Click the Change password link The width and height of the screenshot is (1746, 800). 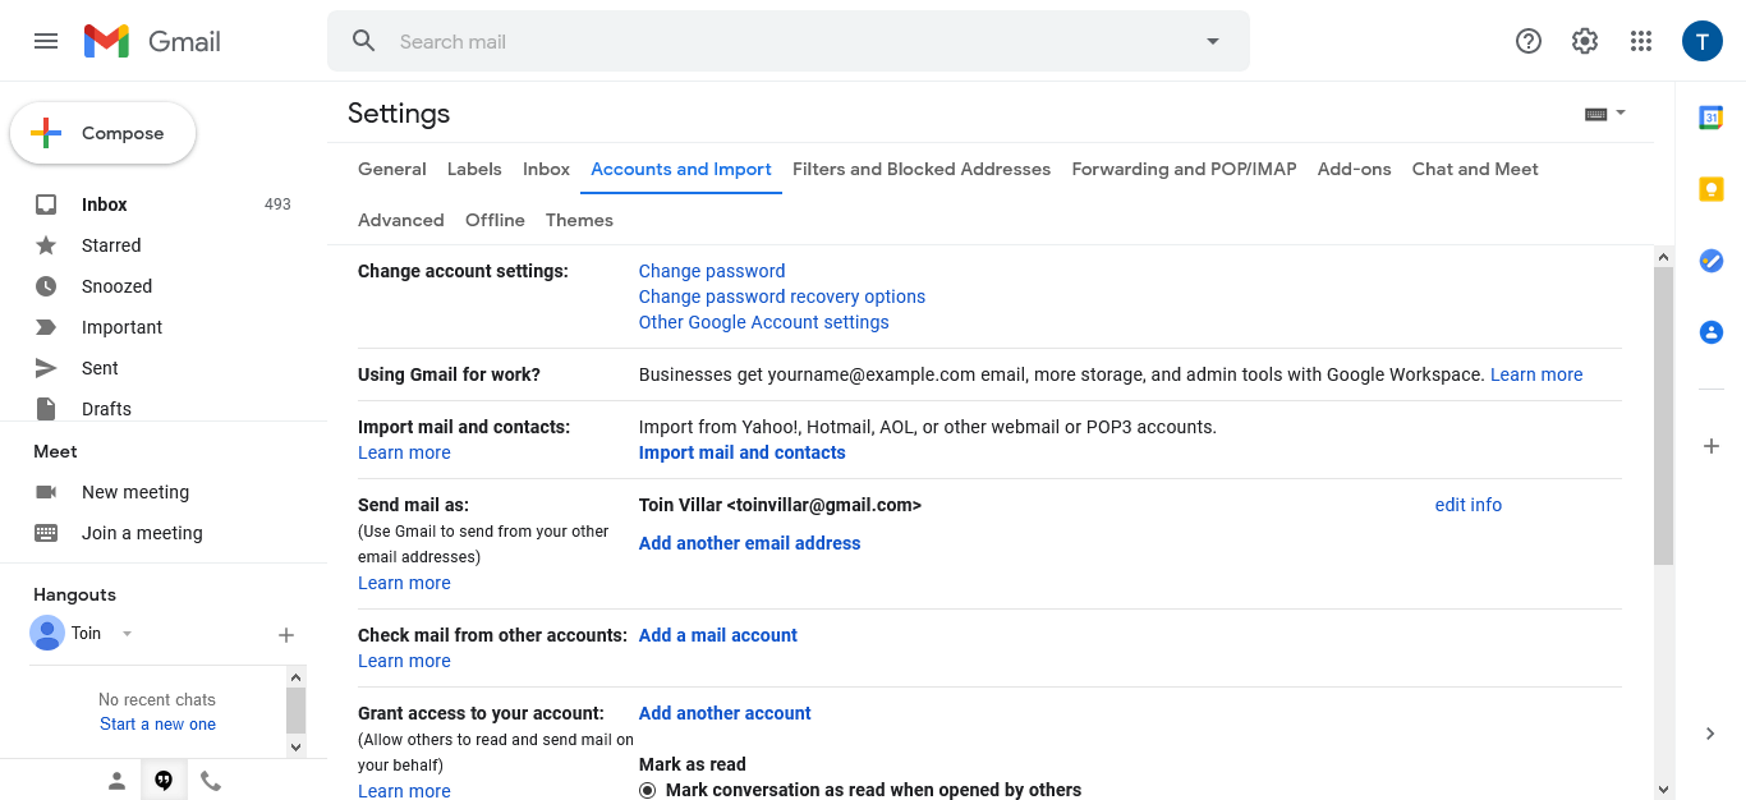point(711,271)
